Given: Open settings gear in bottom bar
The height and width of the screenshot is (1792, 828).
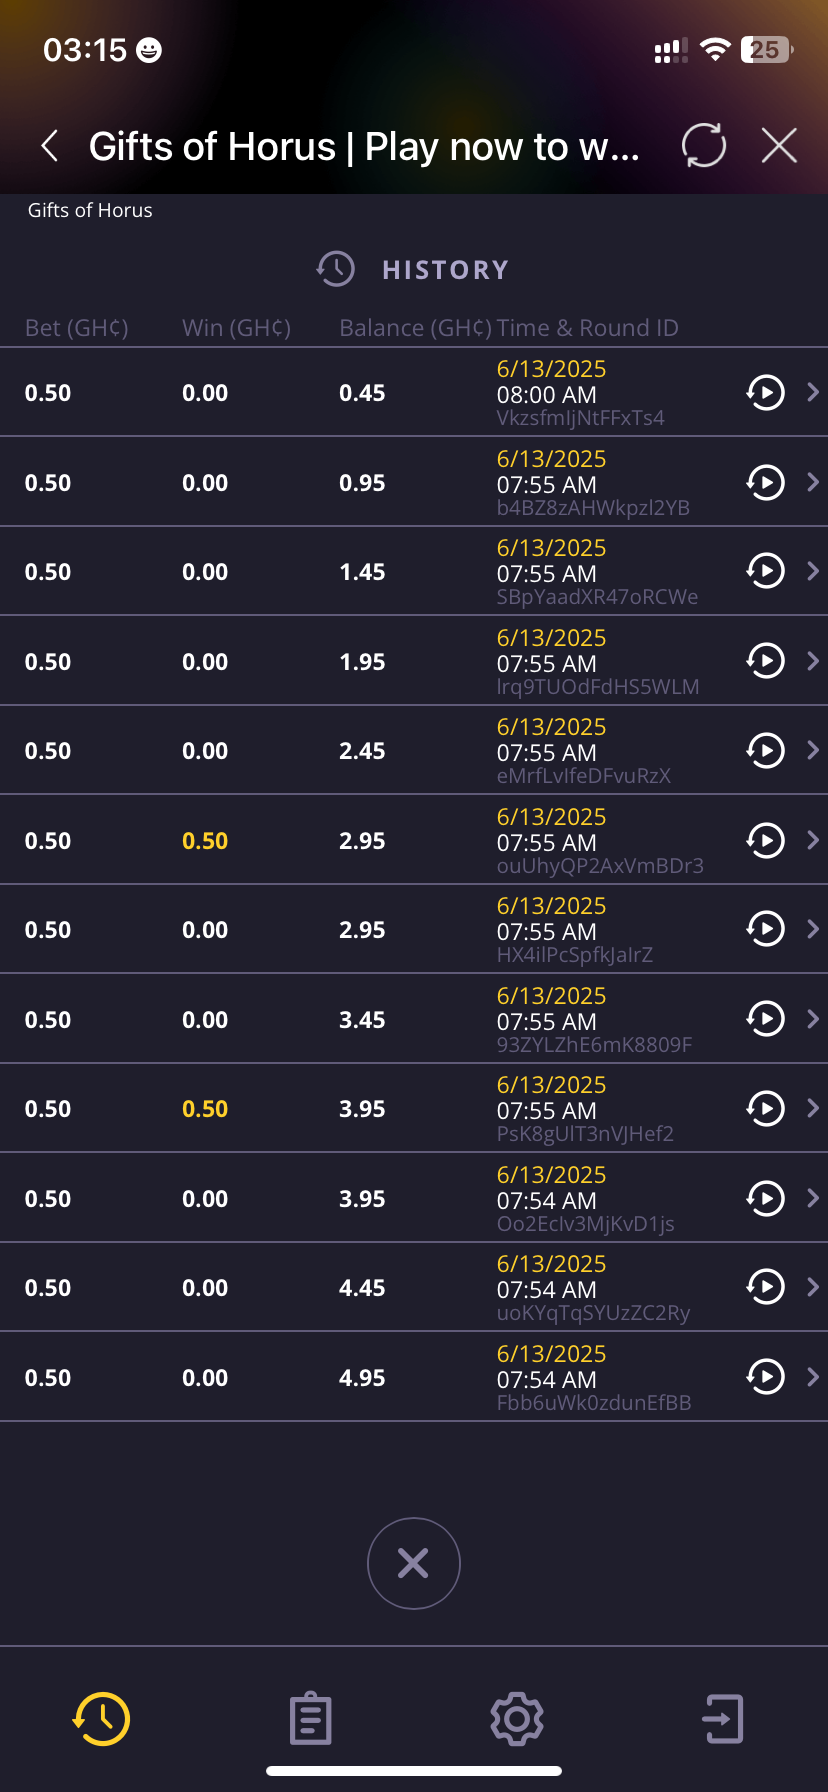Looking at the screenshot, I should pos(517,1719).
